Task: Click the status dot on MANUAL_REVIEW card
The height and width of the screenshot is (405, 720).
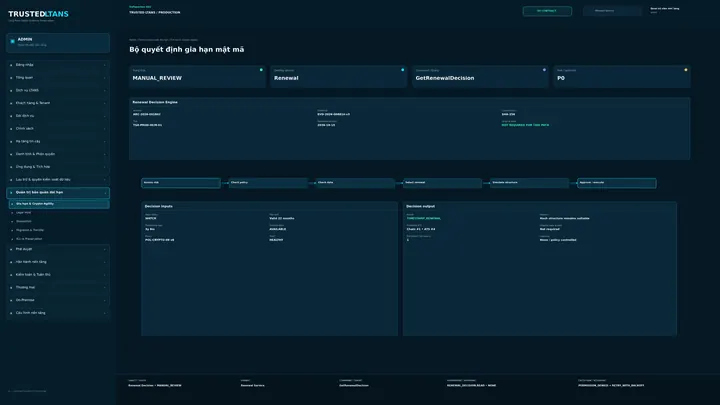Action: click(x=261, y=70)
